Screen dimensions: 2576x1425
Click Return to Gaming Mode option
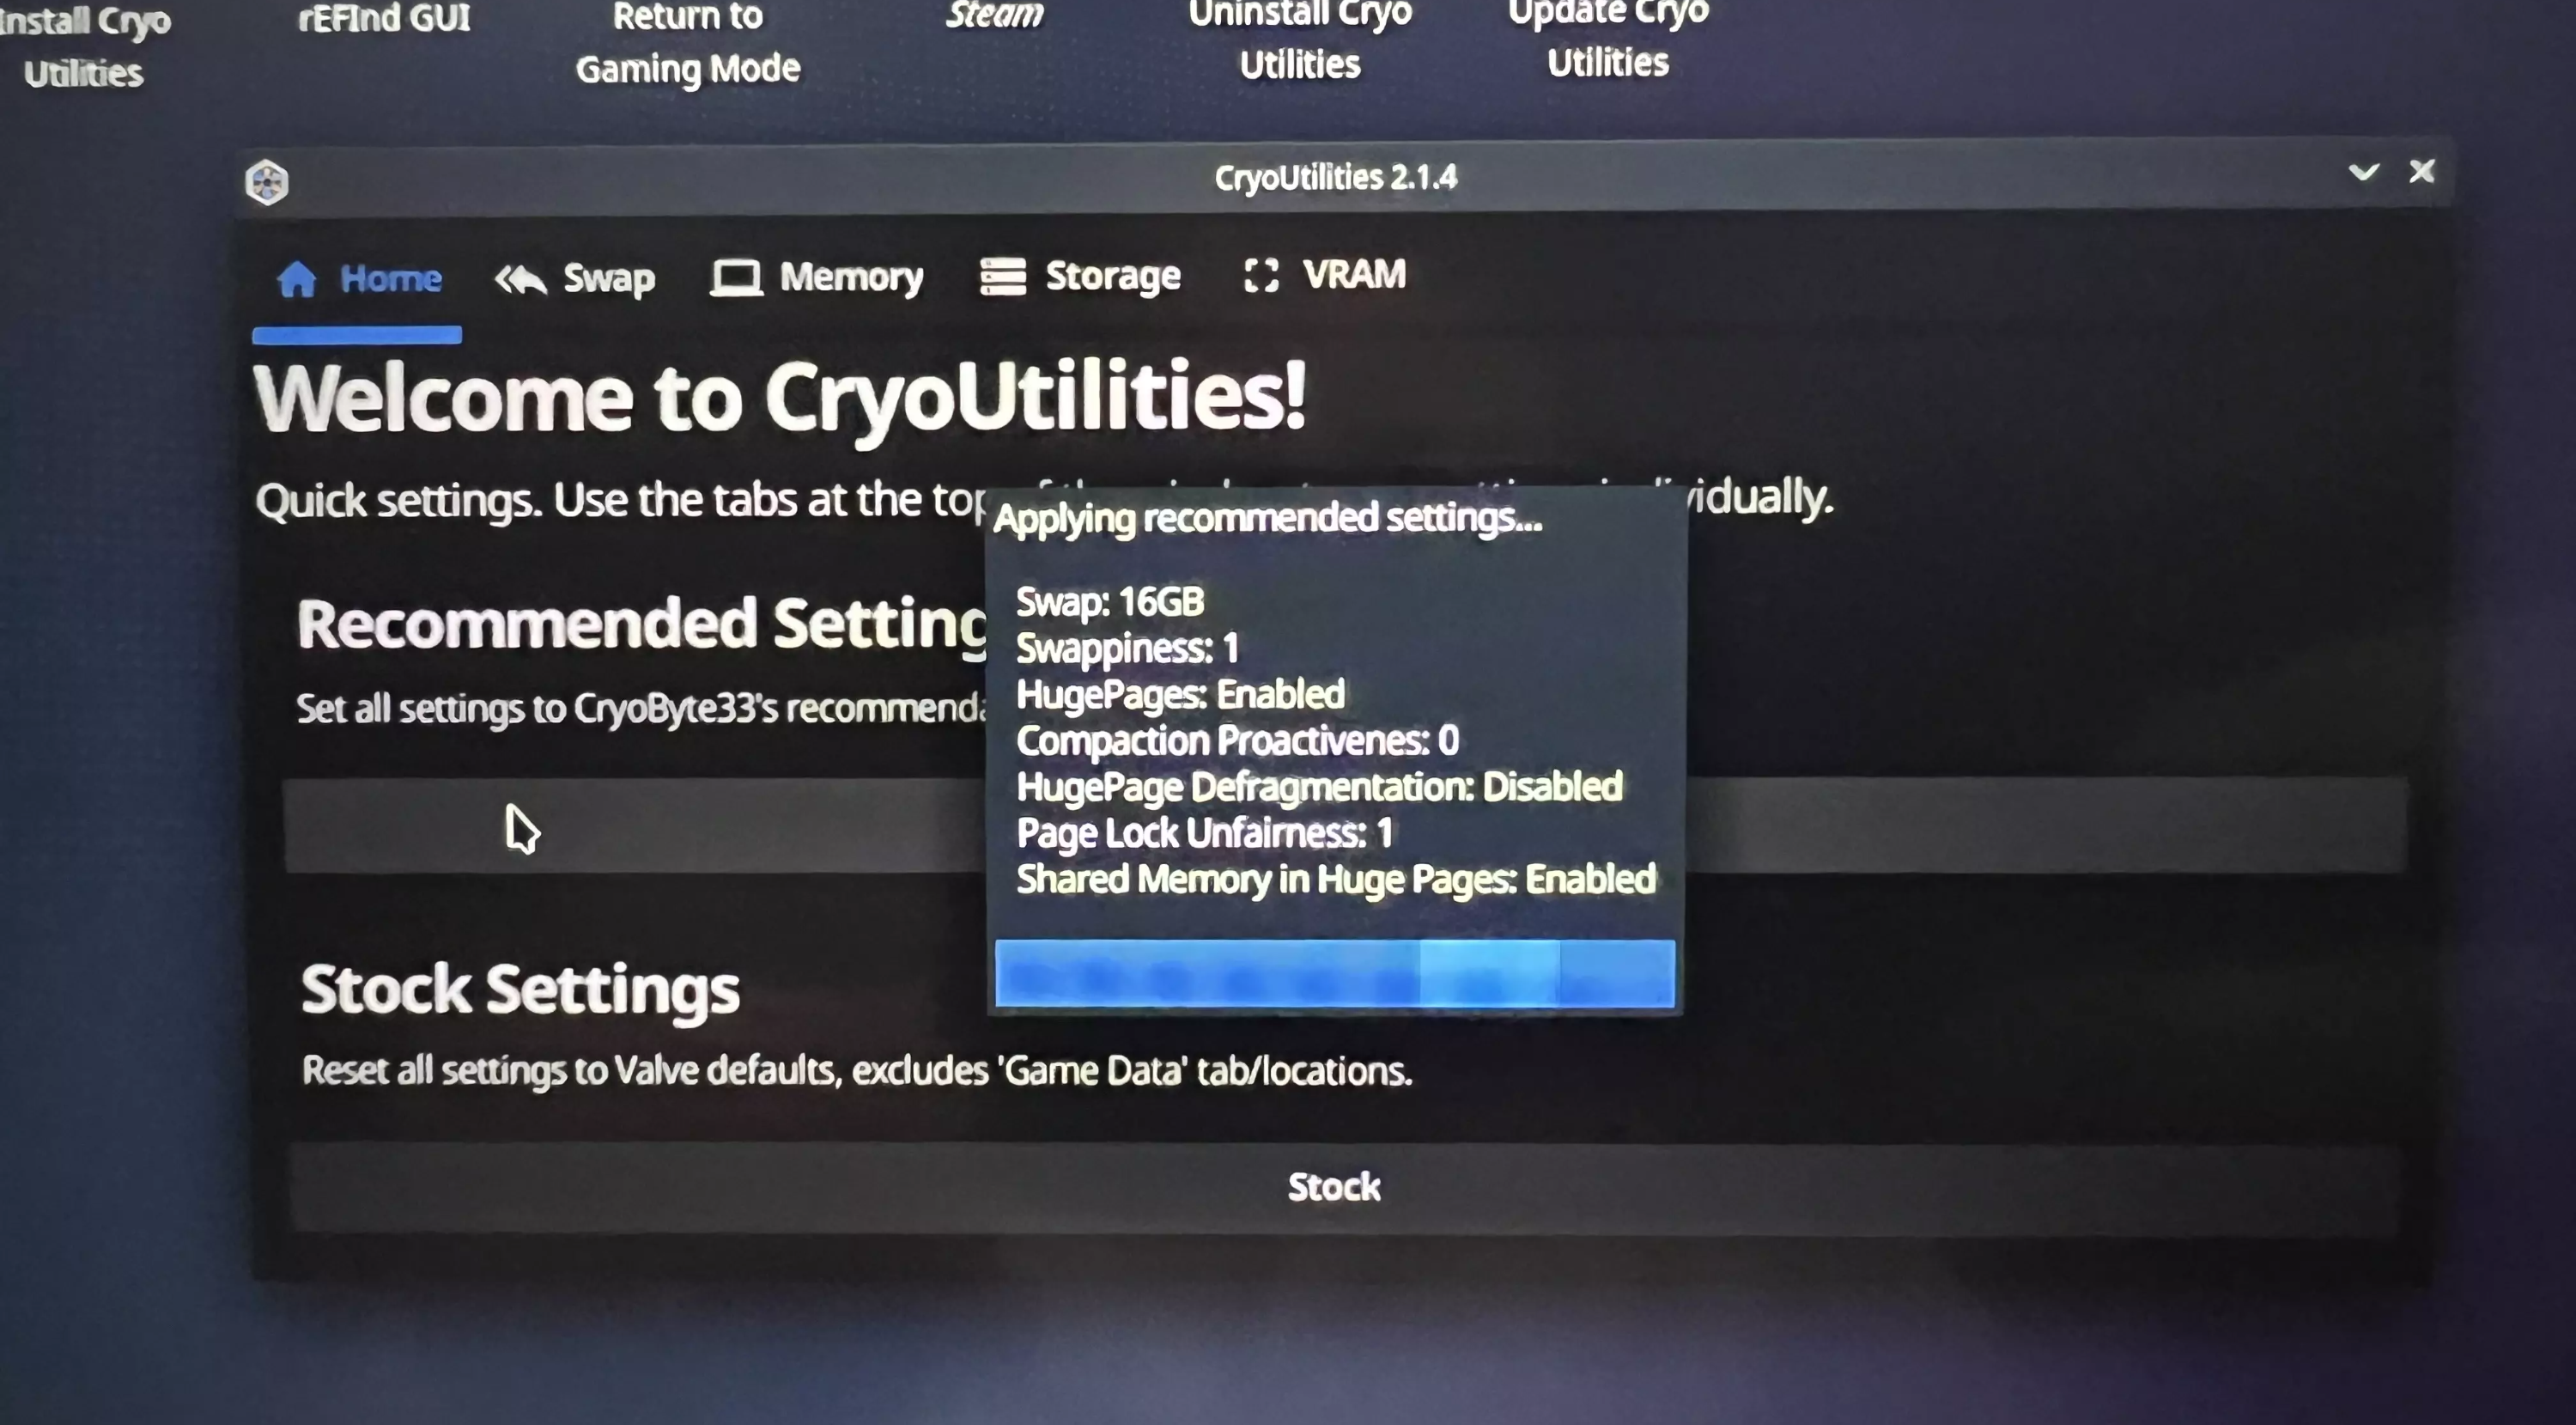[x=686, y=44]
